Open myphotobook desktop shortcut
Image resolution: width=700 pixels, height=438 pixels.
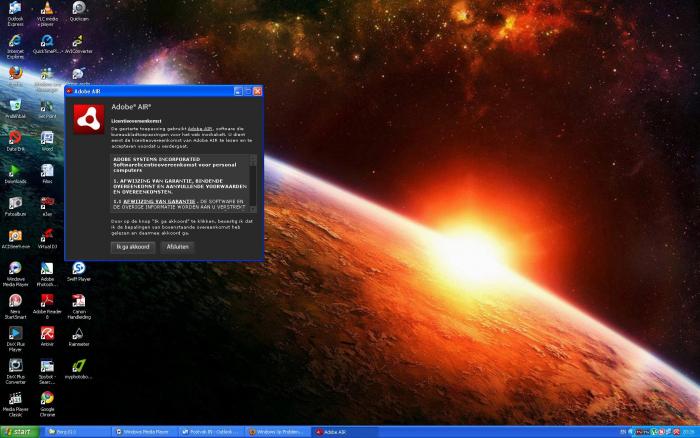[79, 369]
